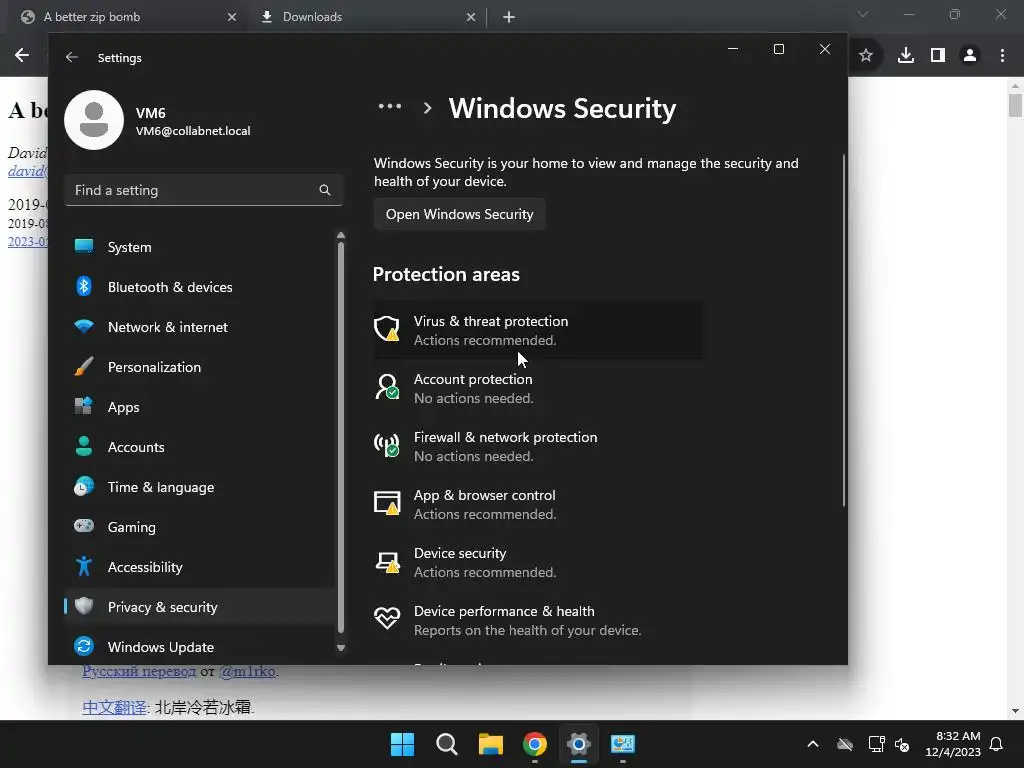Expand the breadcrumb ellipsis menu
This screenshot has height=768, width=1024.
(x=390, y=106)
